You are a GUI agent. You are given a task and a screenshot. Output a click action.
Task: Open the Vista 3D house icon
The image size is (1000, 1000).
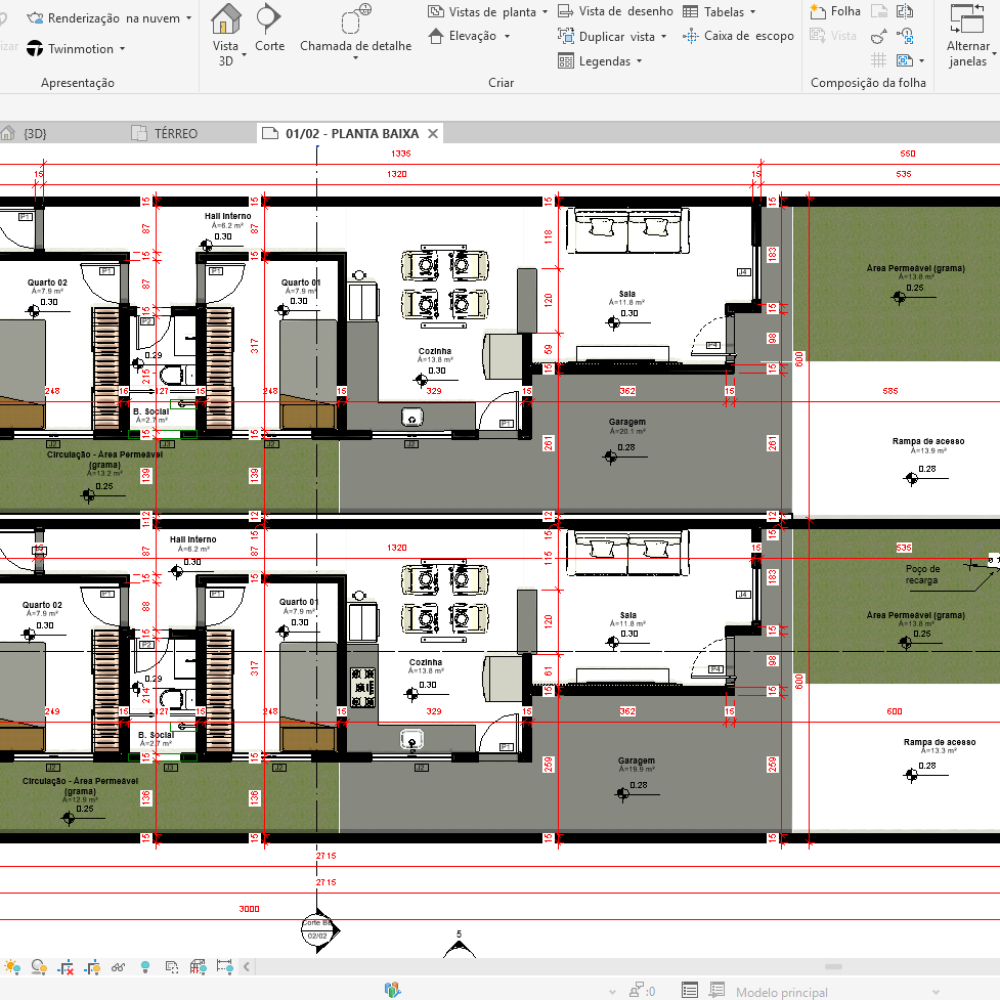pos(226,28)
